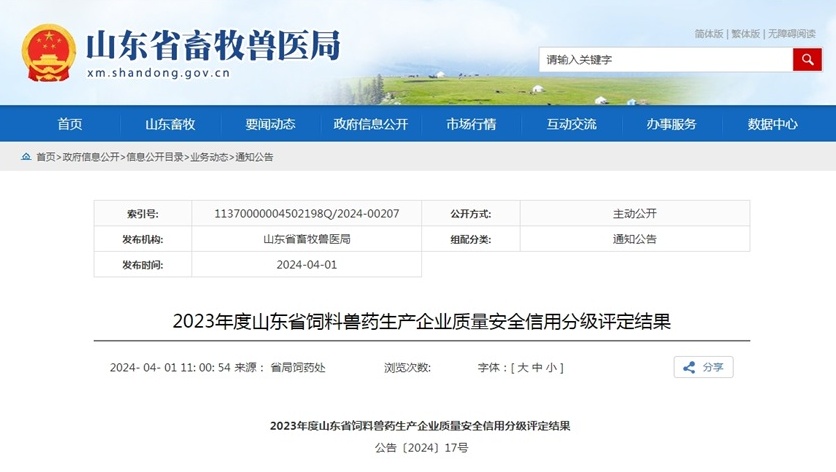The image size is (836, 472).
Task: Click the breadcrumb home icon
Action: 26,158
